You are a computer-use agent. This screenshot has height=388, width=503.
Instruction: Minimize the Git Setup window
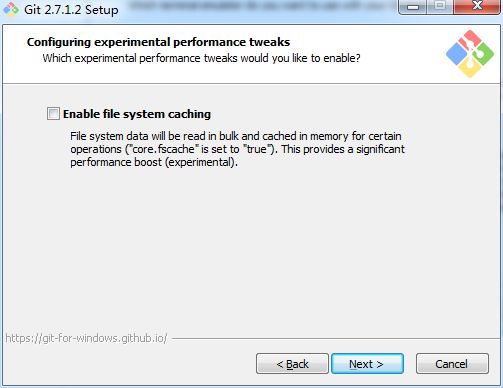tap(413, 7)
